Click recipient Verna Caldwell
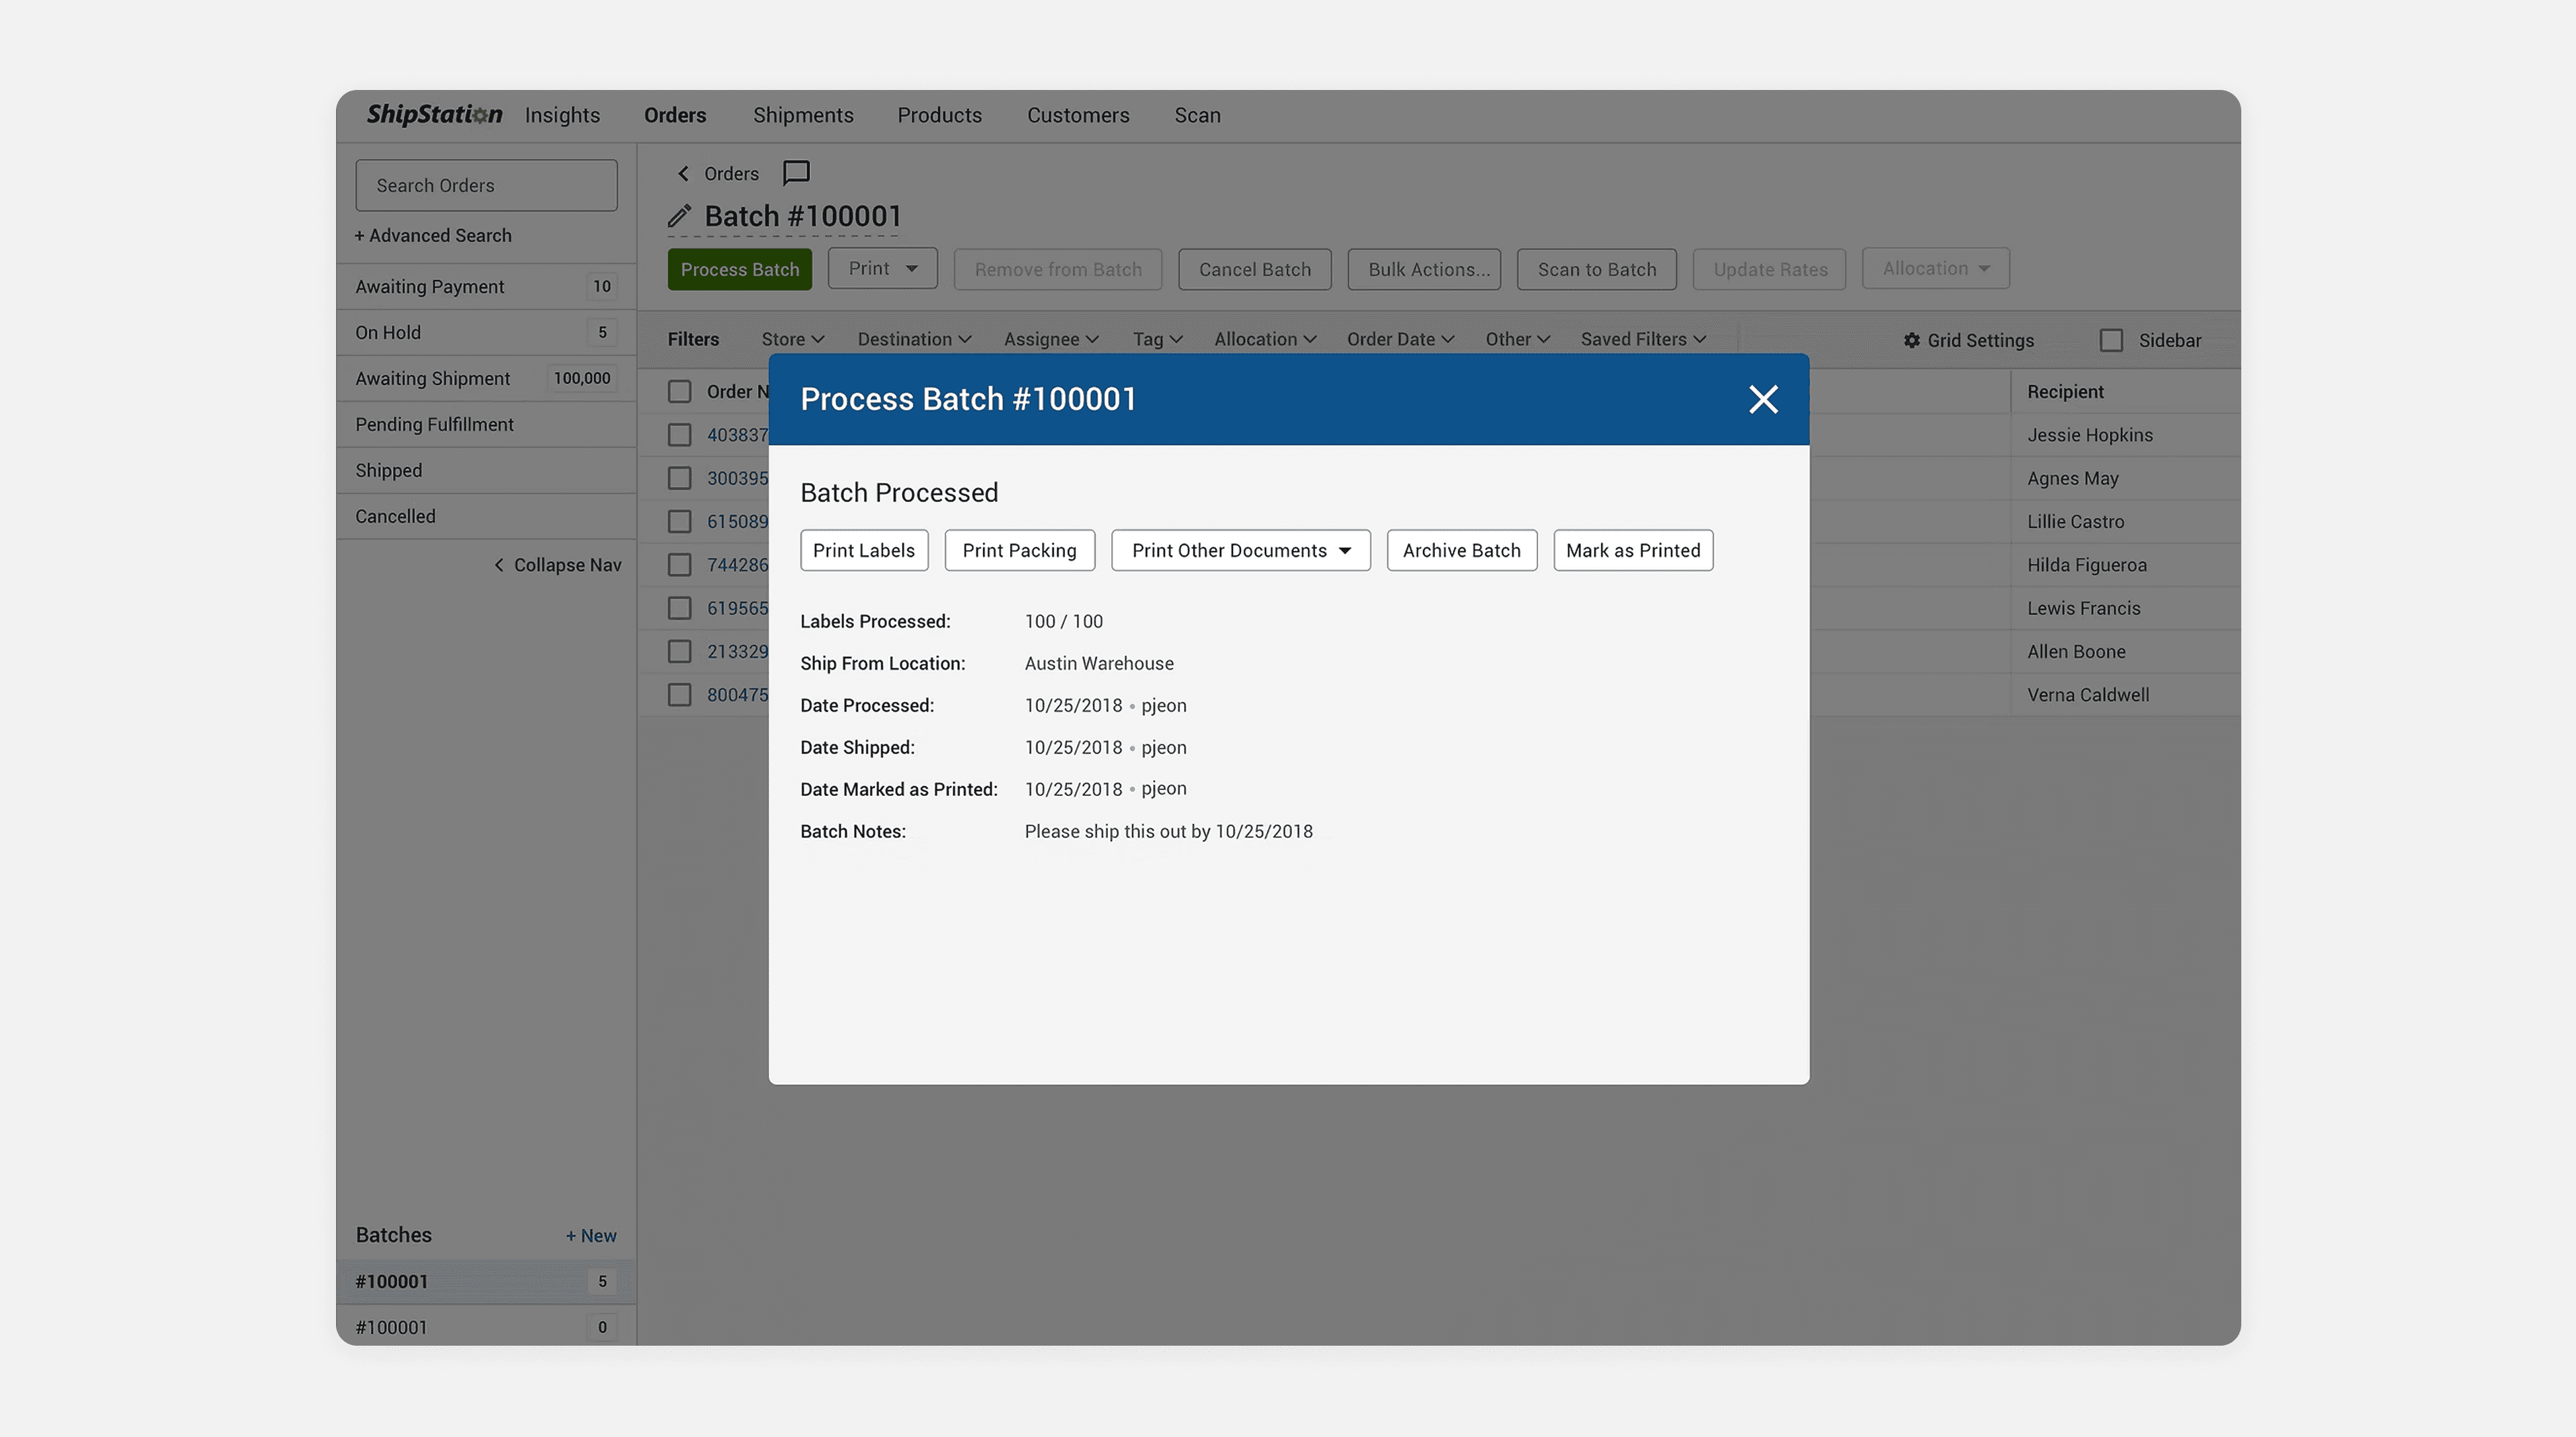The width and height of the screenshot is (2576, 1437). (2088, 695)
